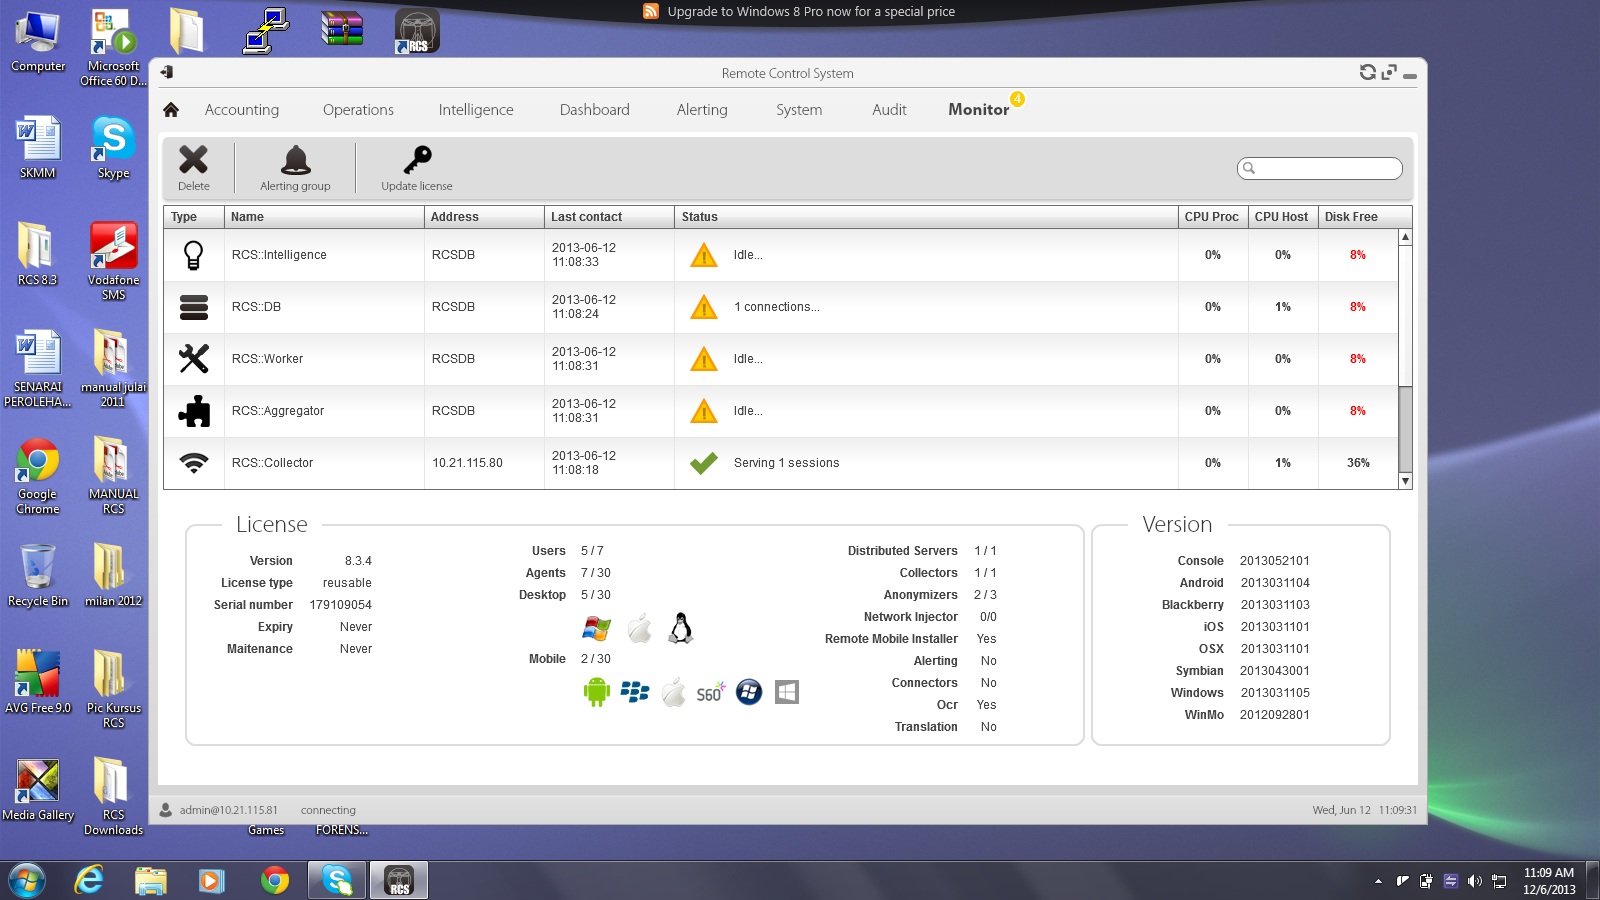Click the Apple desktop OSX icon

[640, 628]
